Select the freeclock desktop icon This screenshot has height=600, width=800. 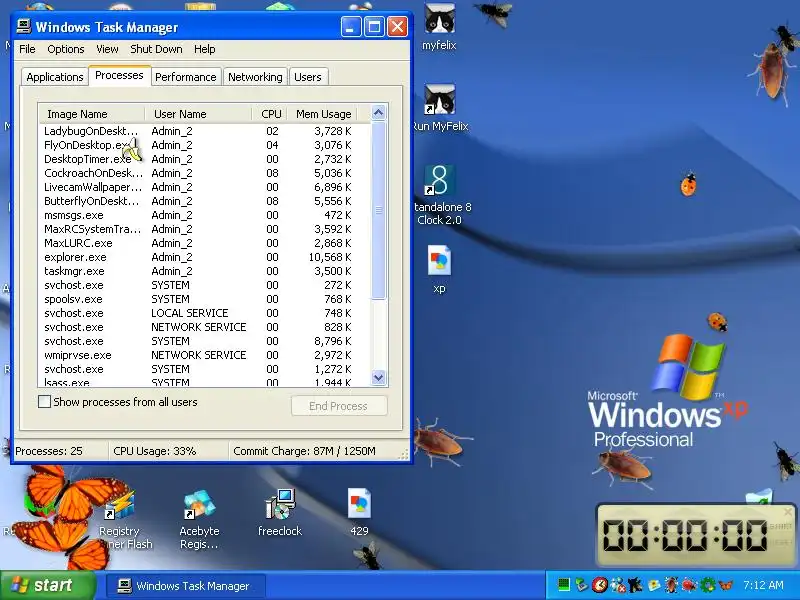[x=280, y=512]
